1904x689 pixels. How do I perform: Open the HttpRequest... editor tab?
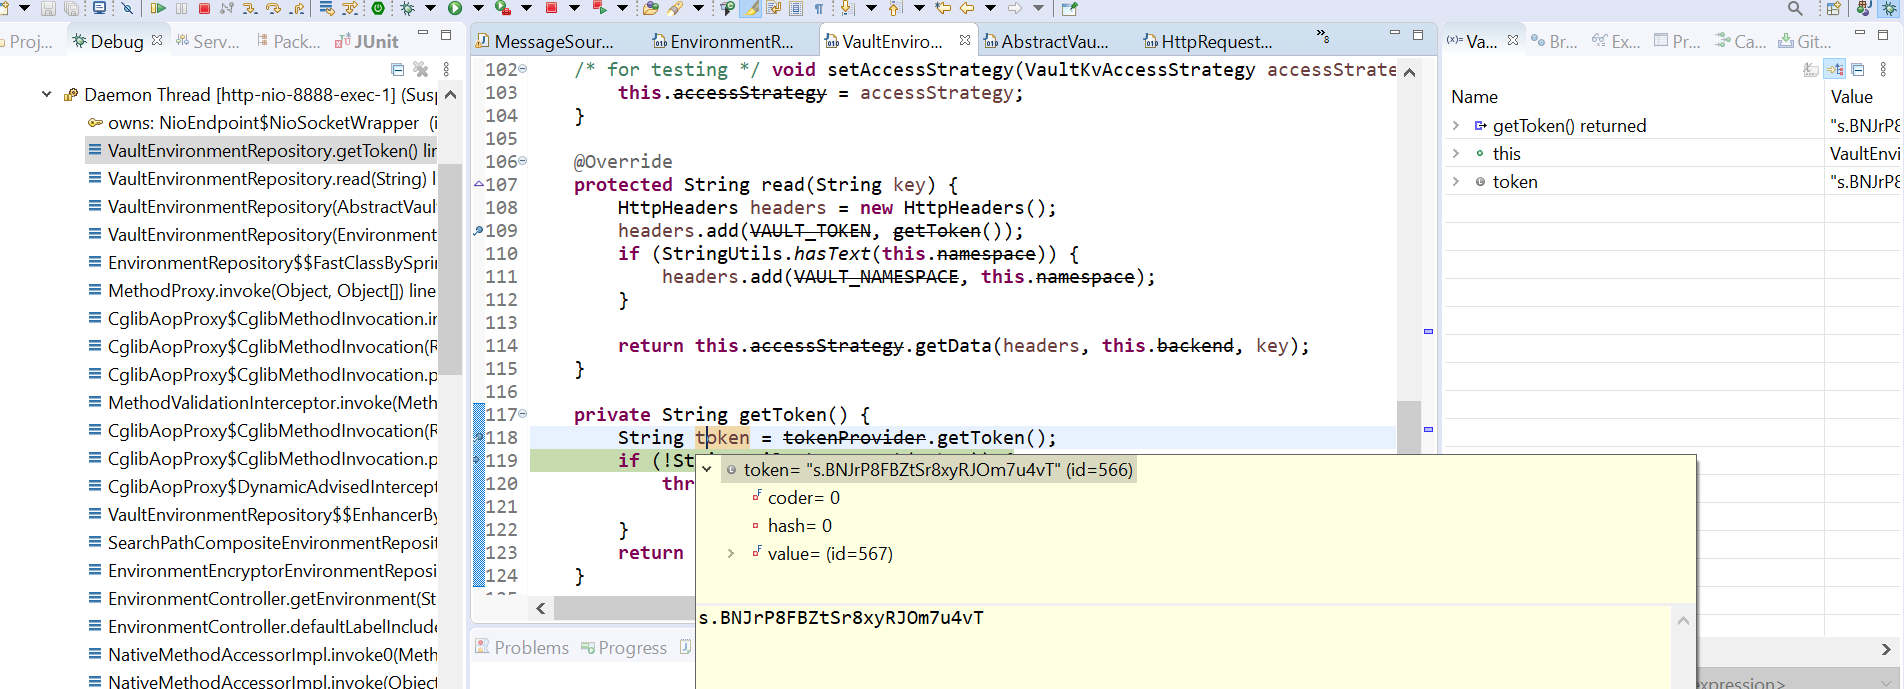1208,41
